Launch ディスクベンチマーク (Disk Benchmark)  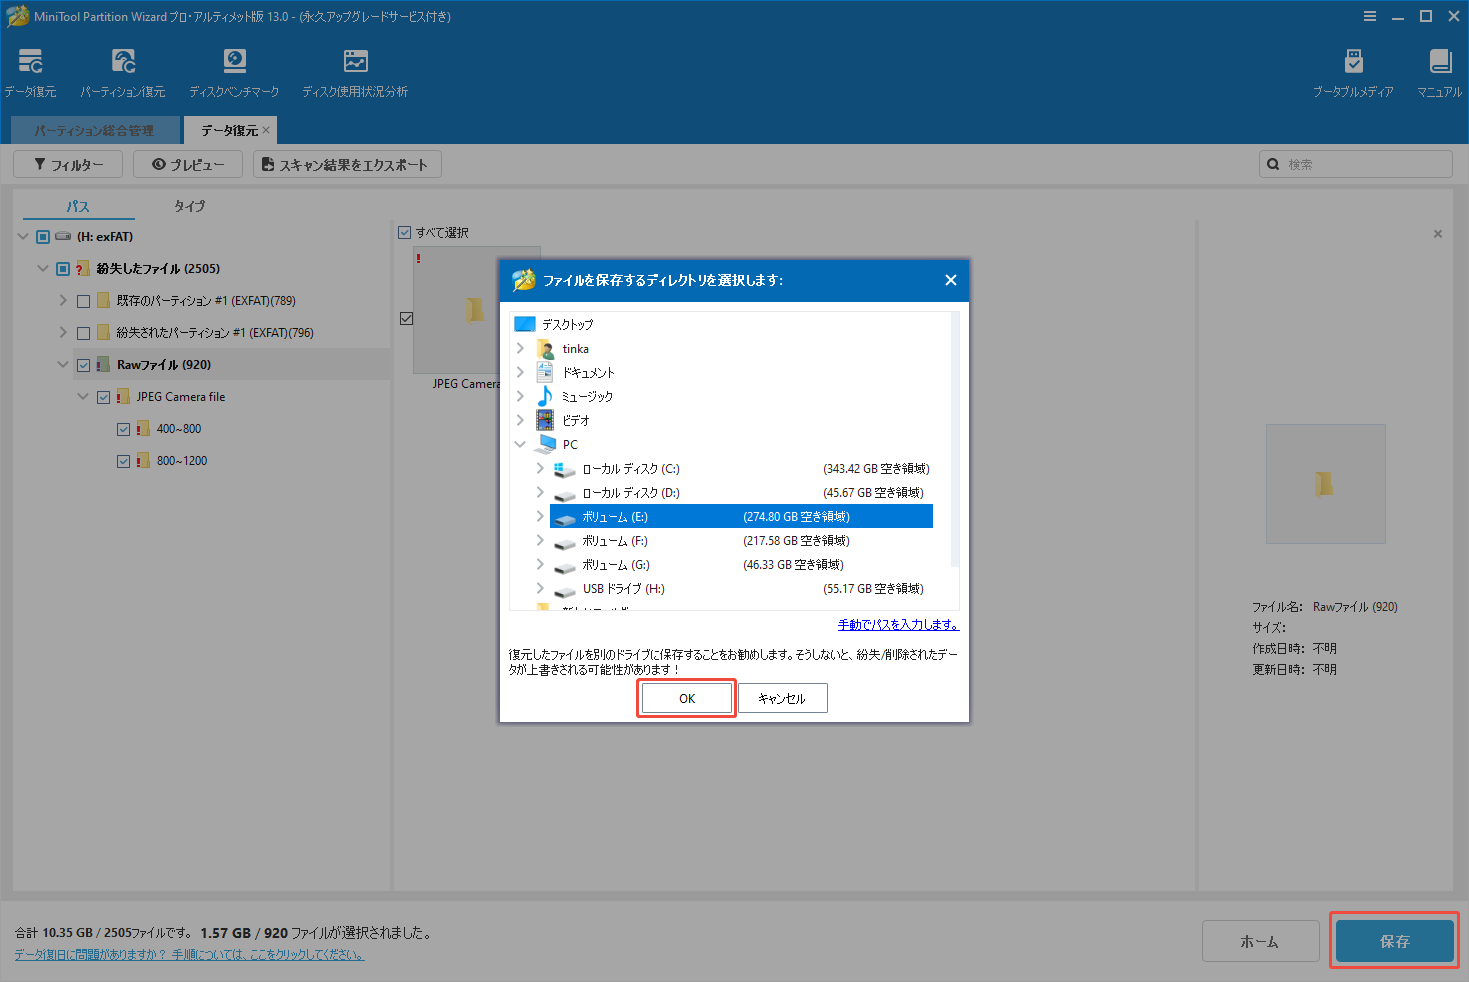point(233,70)
